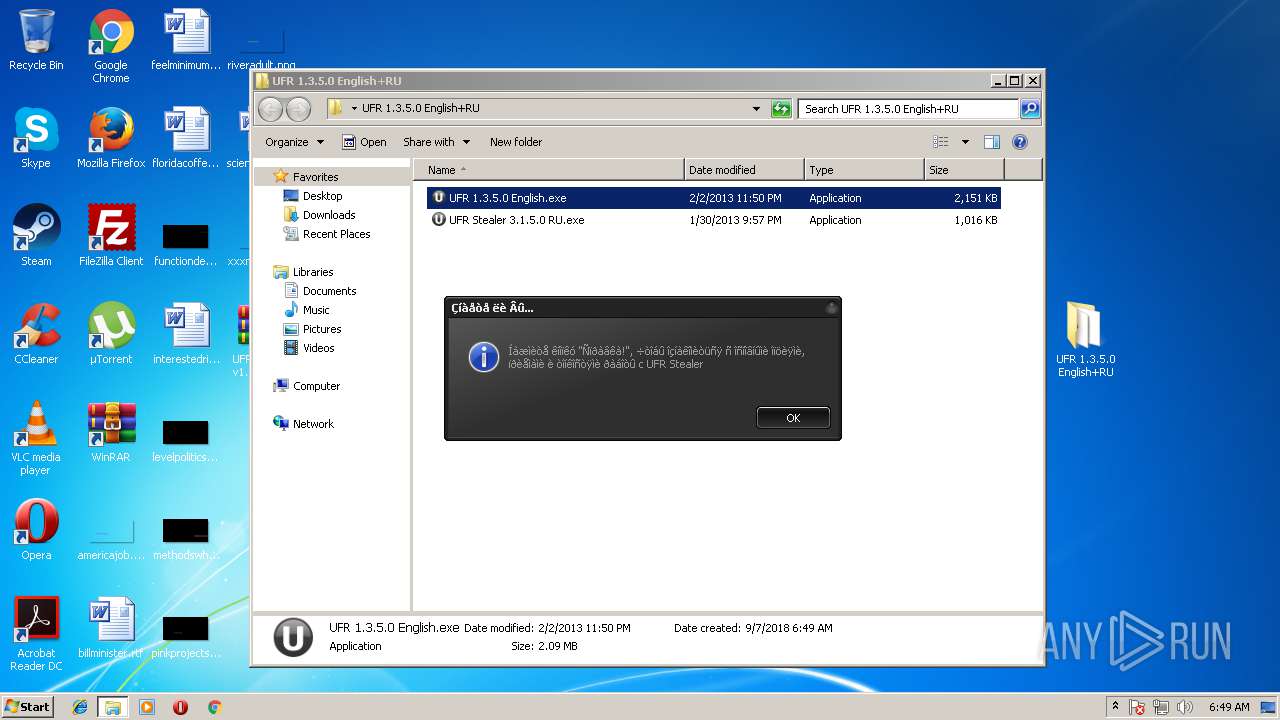Viewport: 1280px width, 720px height.
Task: Click the Steam desktop icon
Action: click(x=36, y=236)
